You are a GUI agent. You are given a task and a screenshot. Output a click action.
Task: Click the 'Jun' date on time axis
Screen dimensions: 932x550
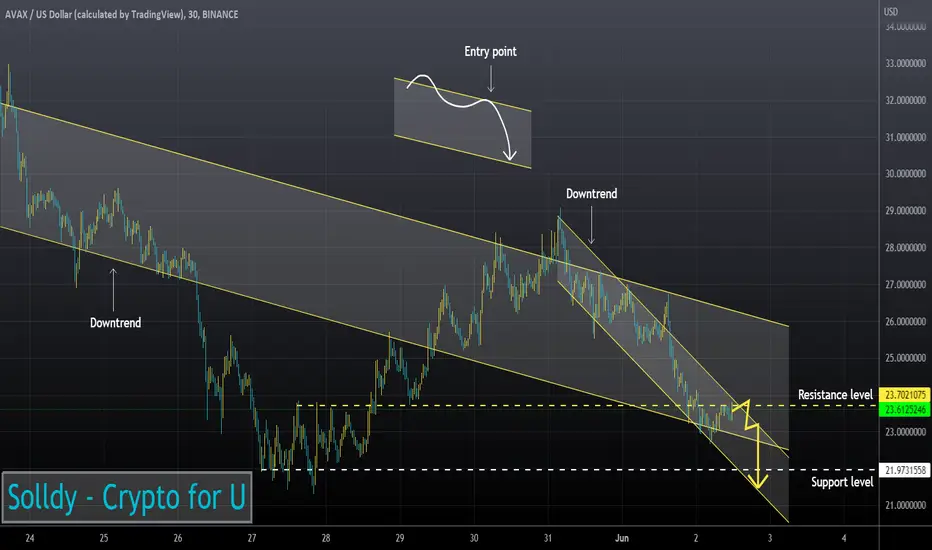tap(622, 538)
